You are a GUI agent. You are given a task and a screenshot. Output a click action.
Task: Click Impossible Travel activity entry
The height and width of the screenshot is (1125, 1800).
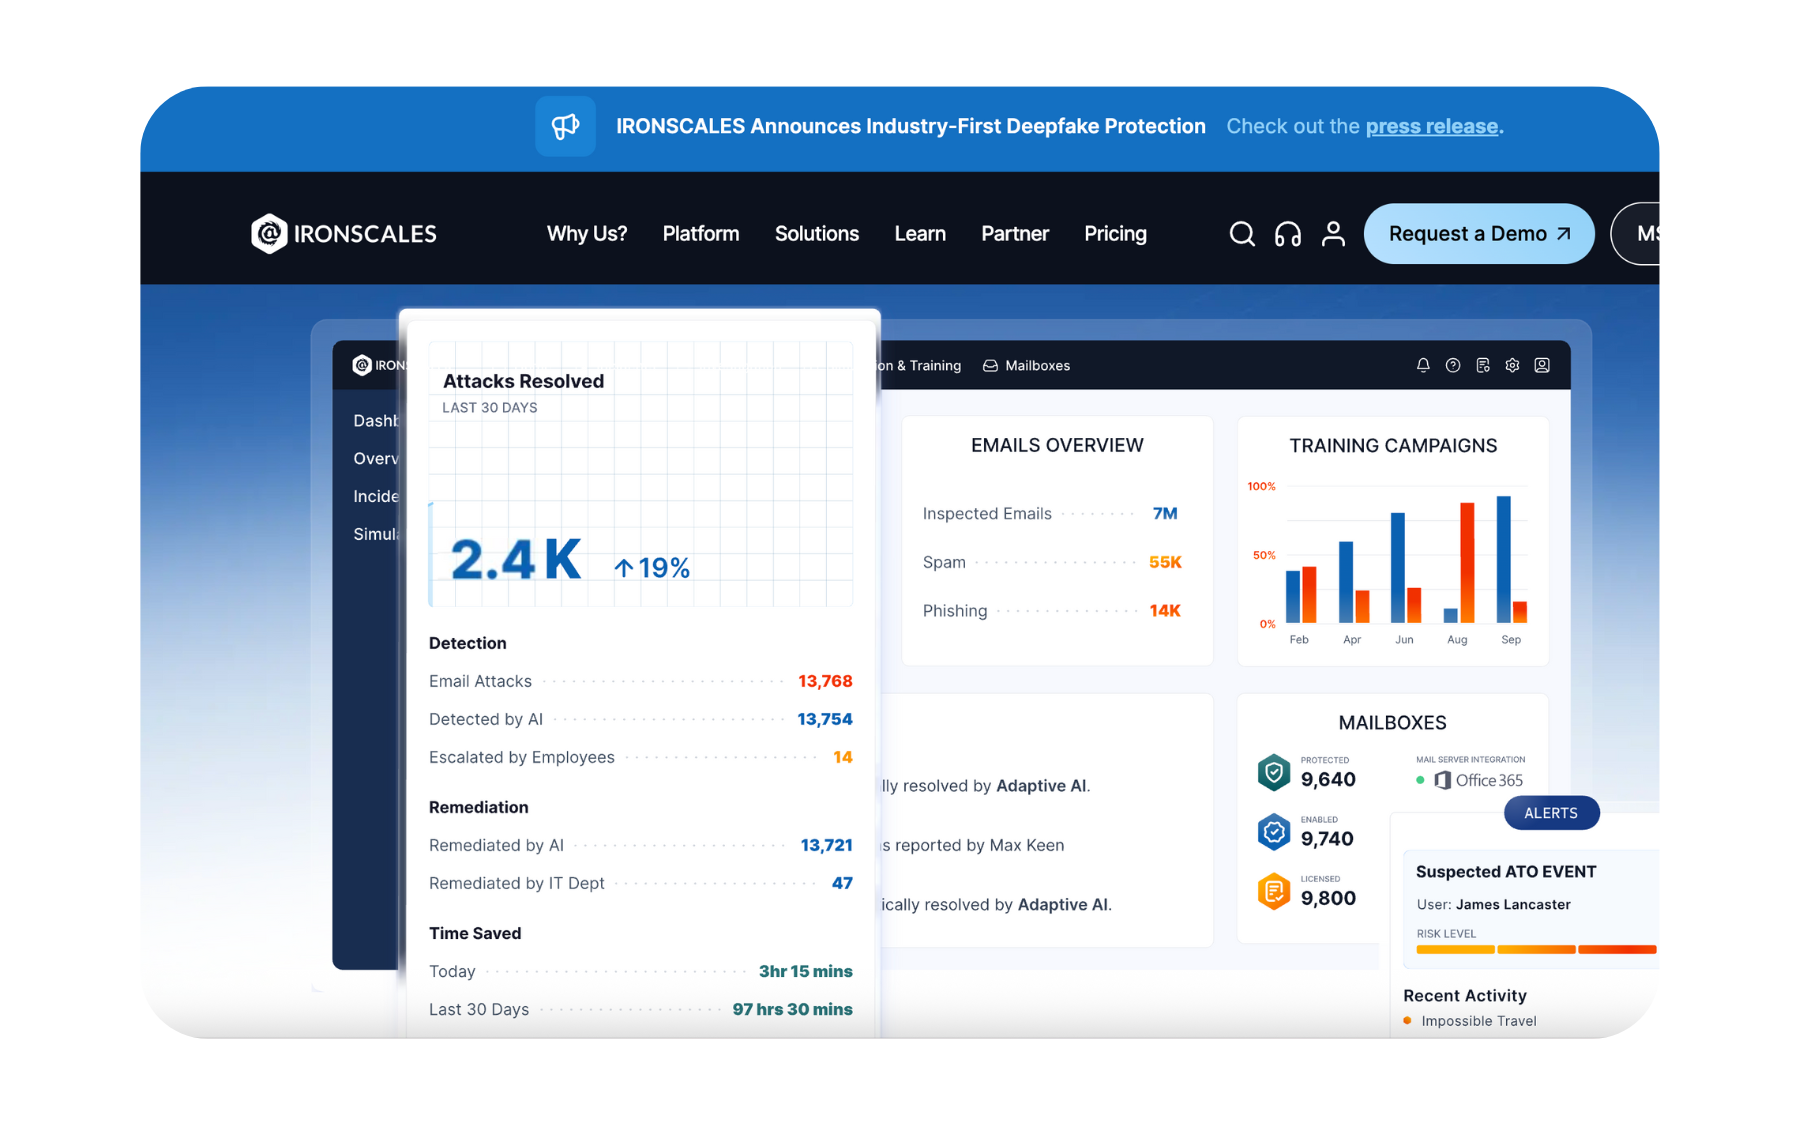pyautogui.click(x=1470, y=1021)
